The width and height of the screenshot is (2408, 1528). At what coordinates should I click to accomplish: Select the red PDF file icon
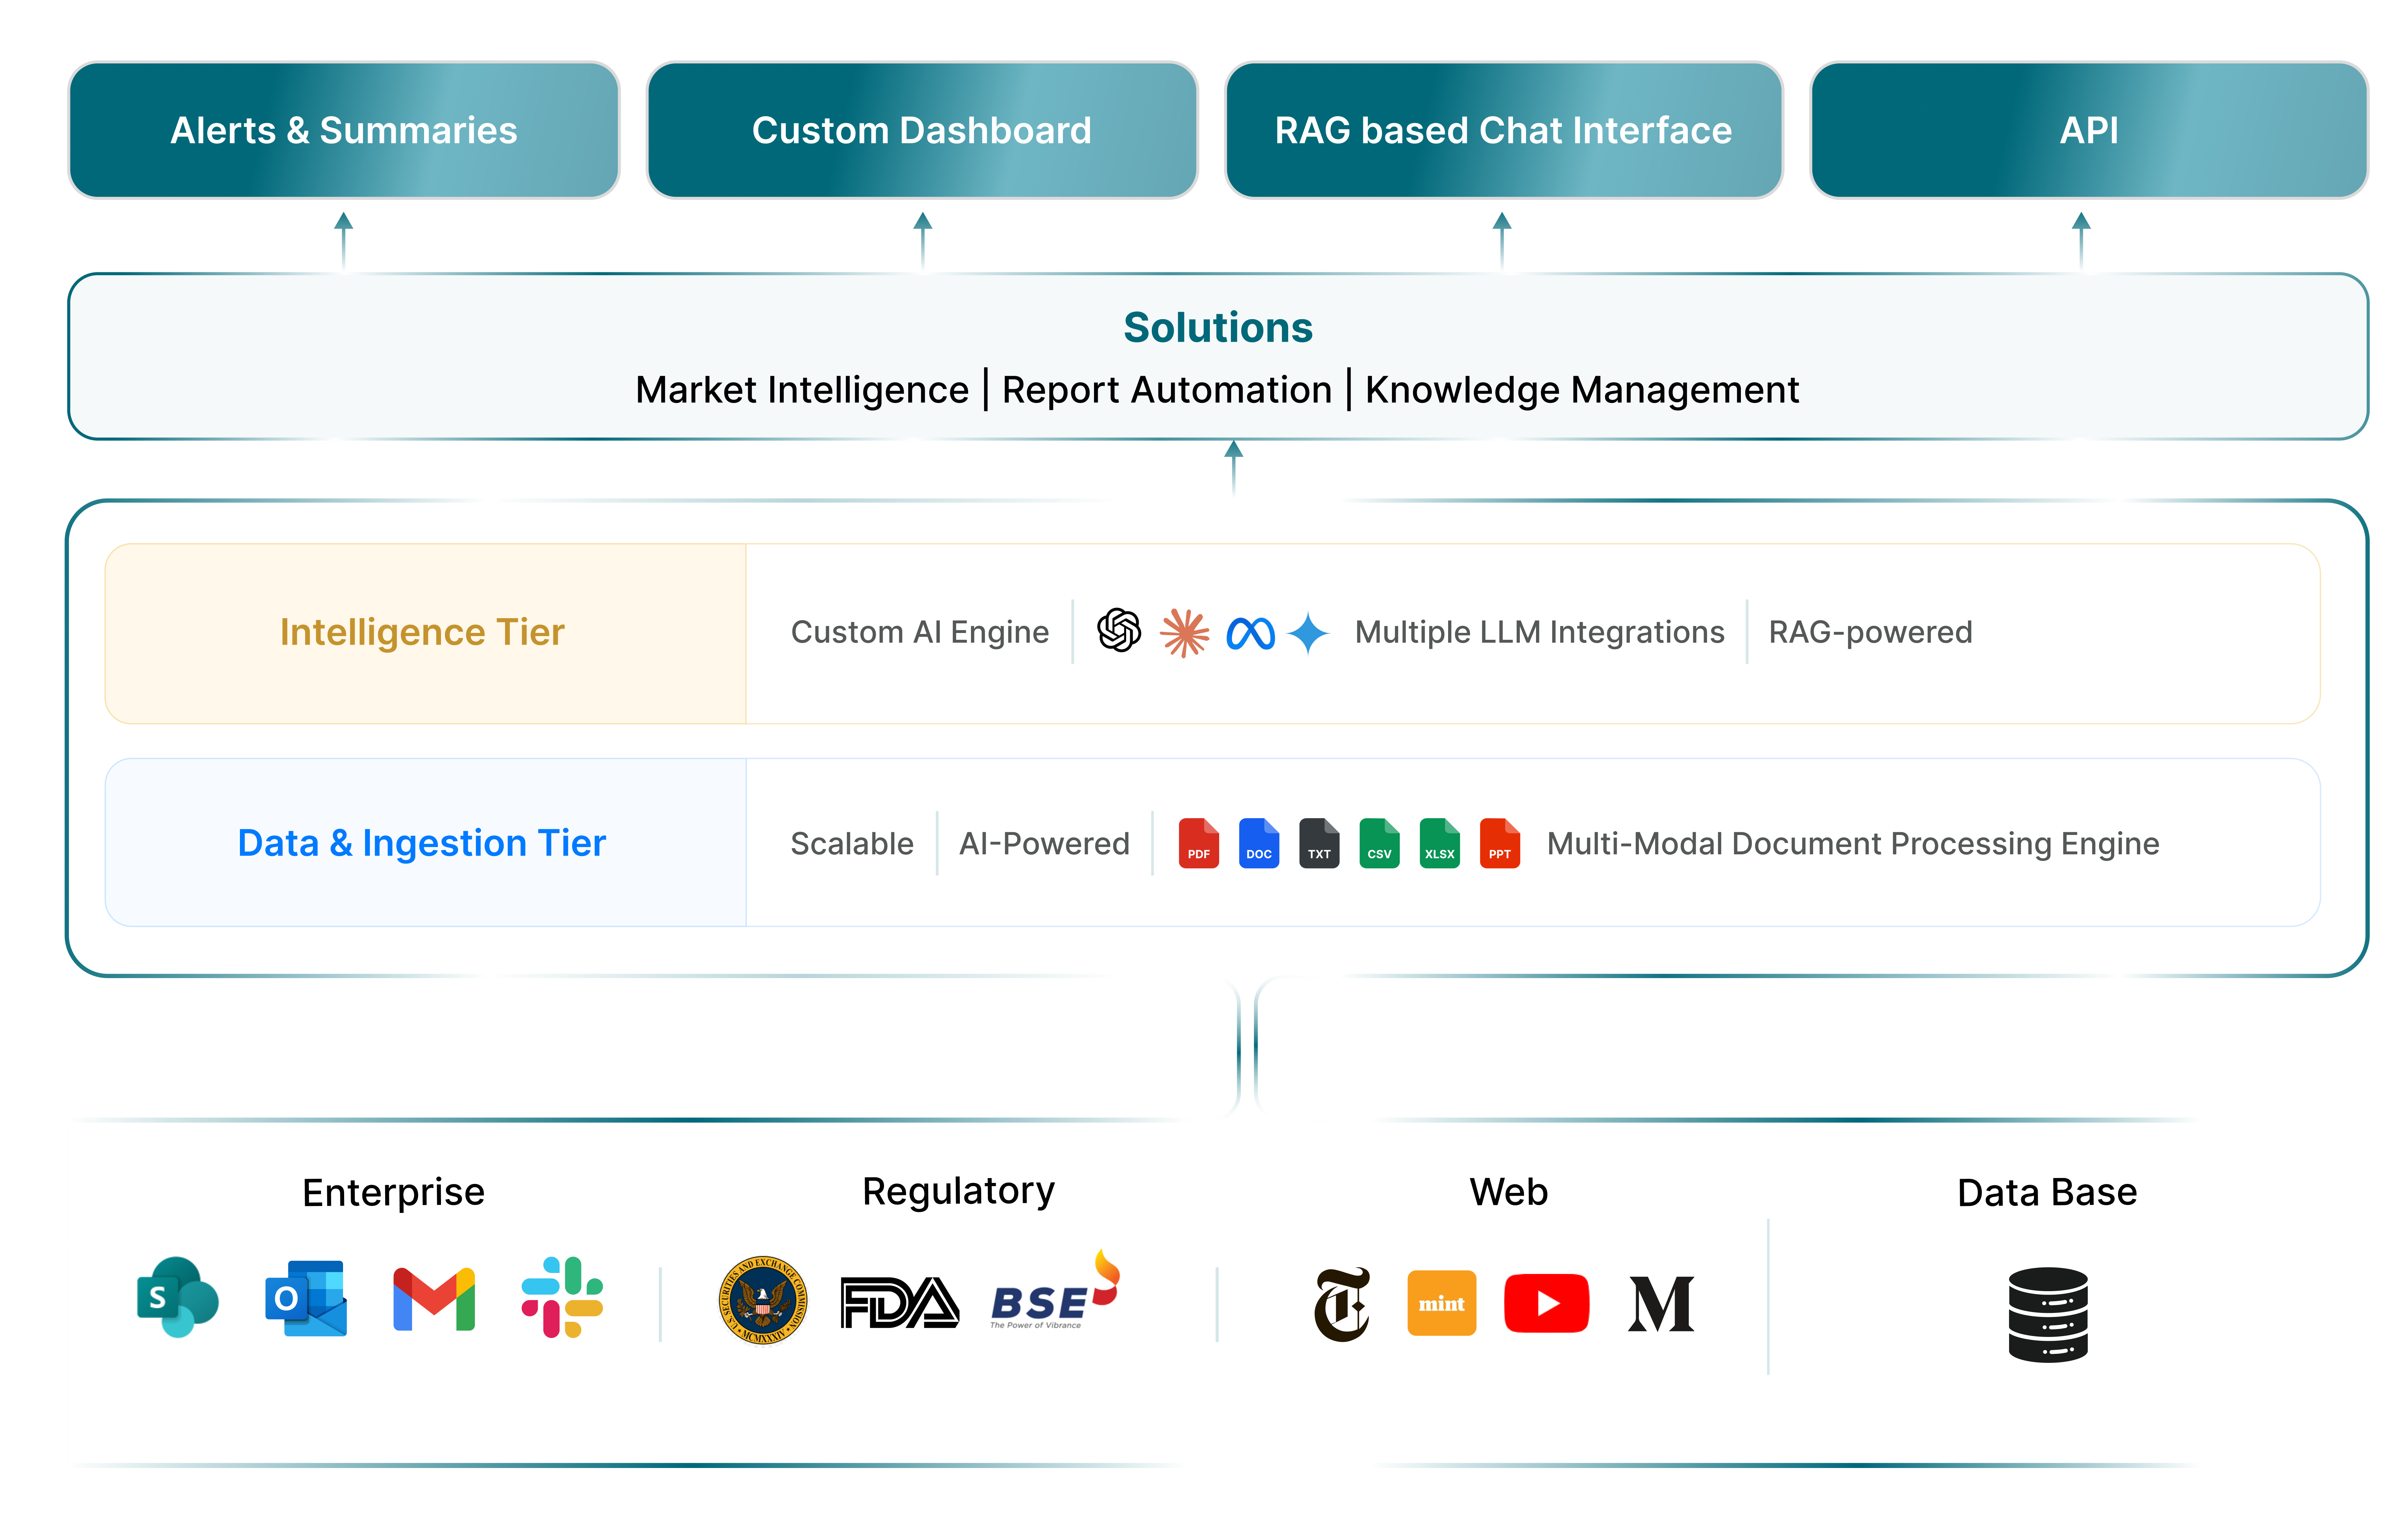click(1198, 843)
